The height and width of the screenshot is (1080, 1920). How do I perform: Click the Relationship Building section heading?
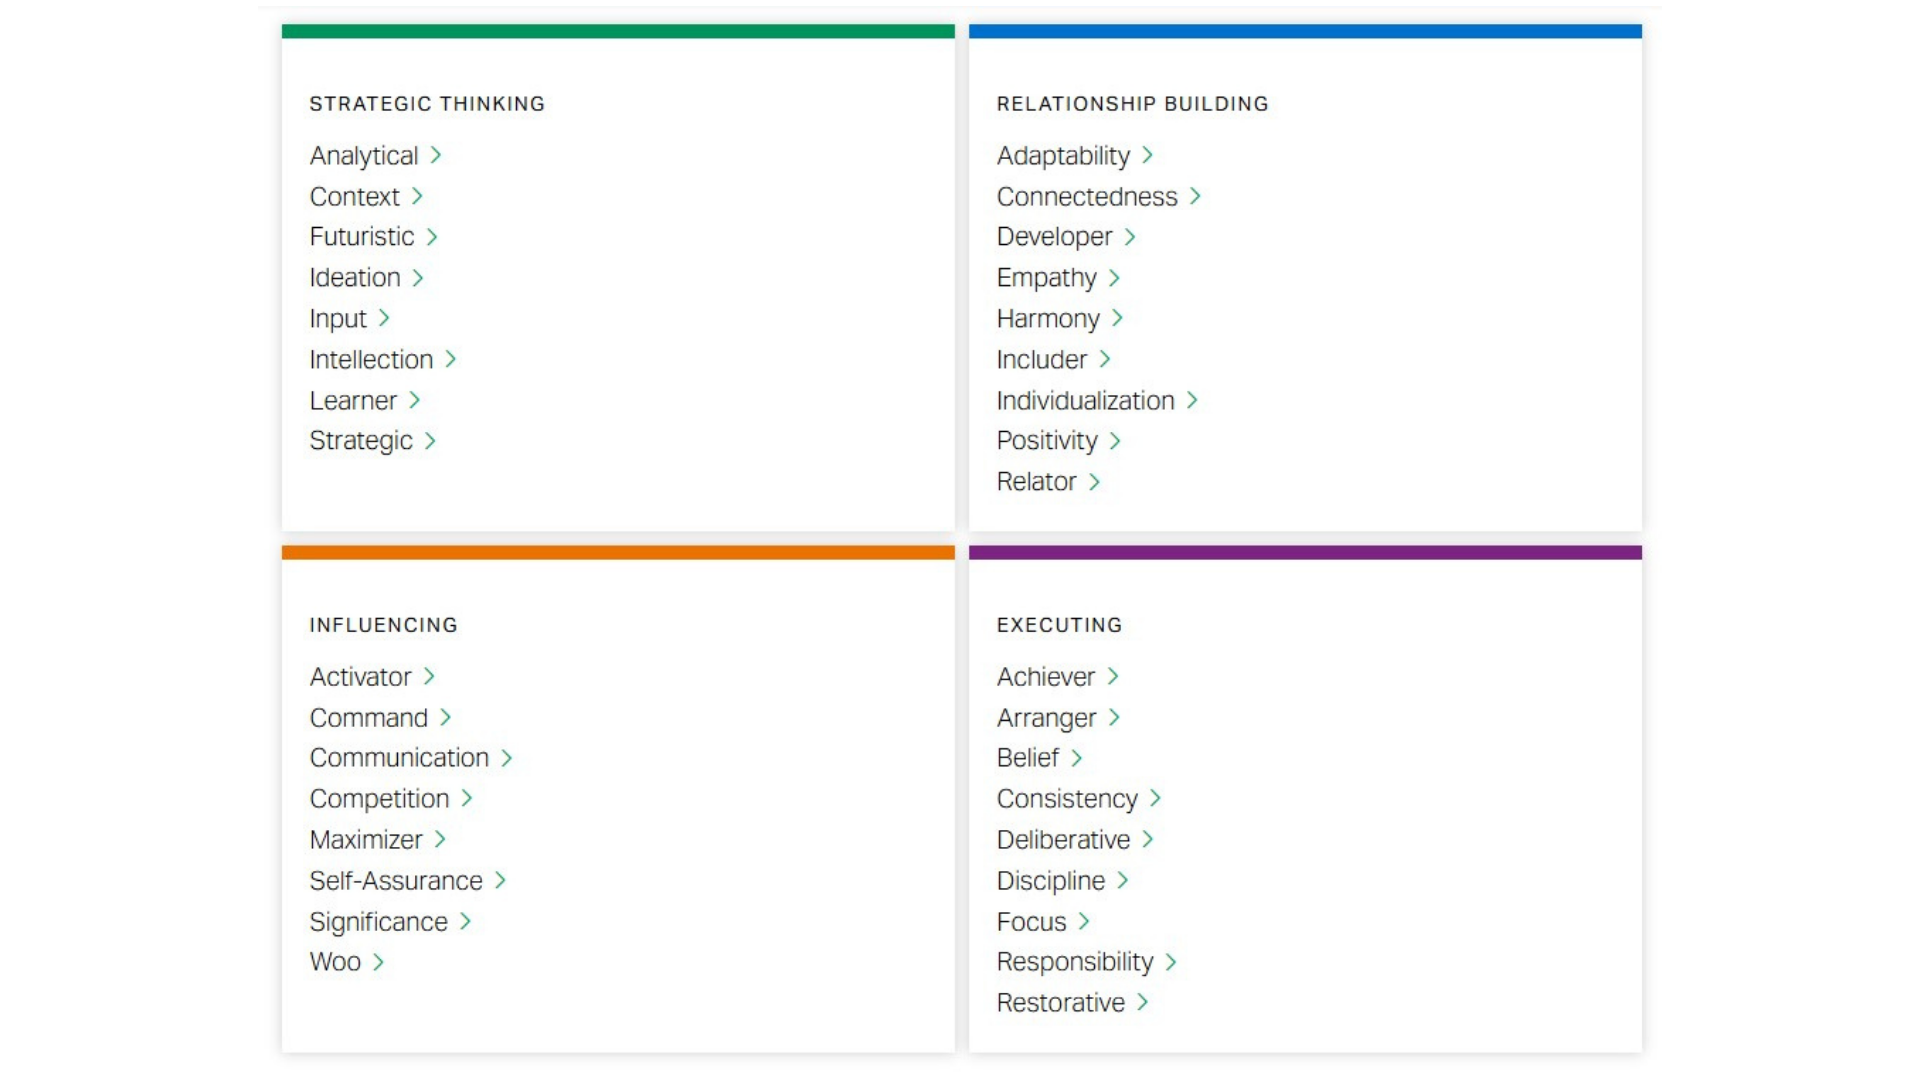pyautogui.click(x=1132, y=104)
